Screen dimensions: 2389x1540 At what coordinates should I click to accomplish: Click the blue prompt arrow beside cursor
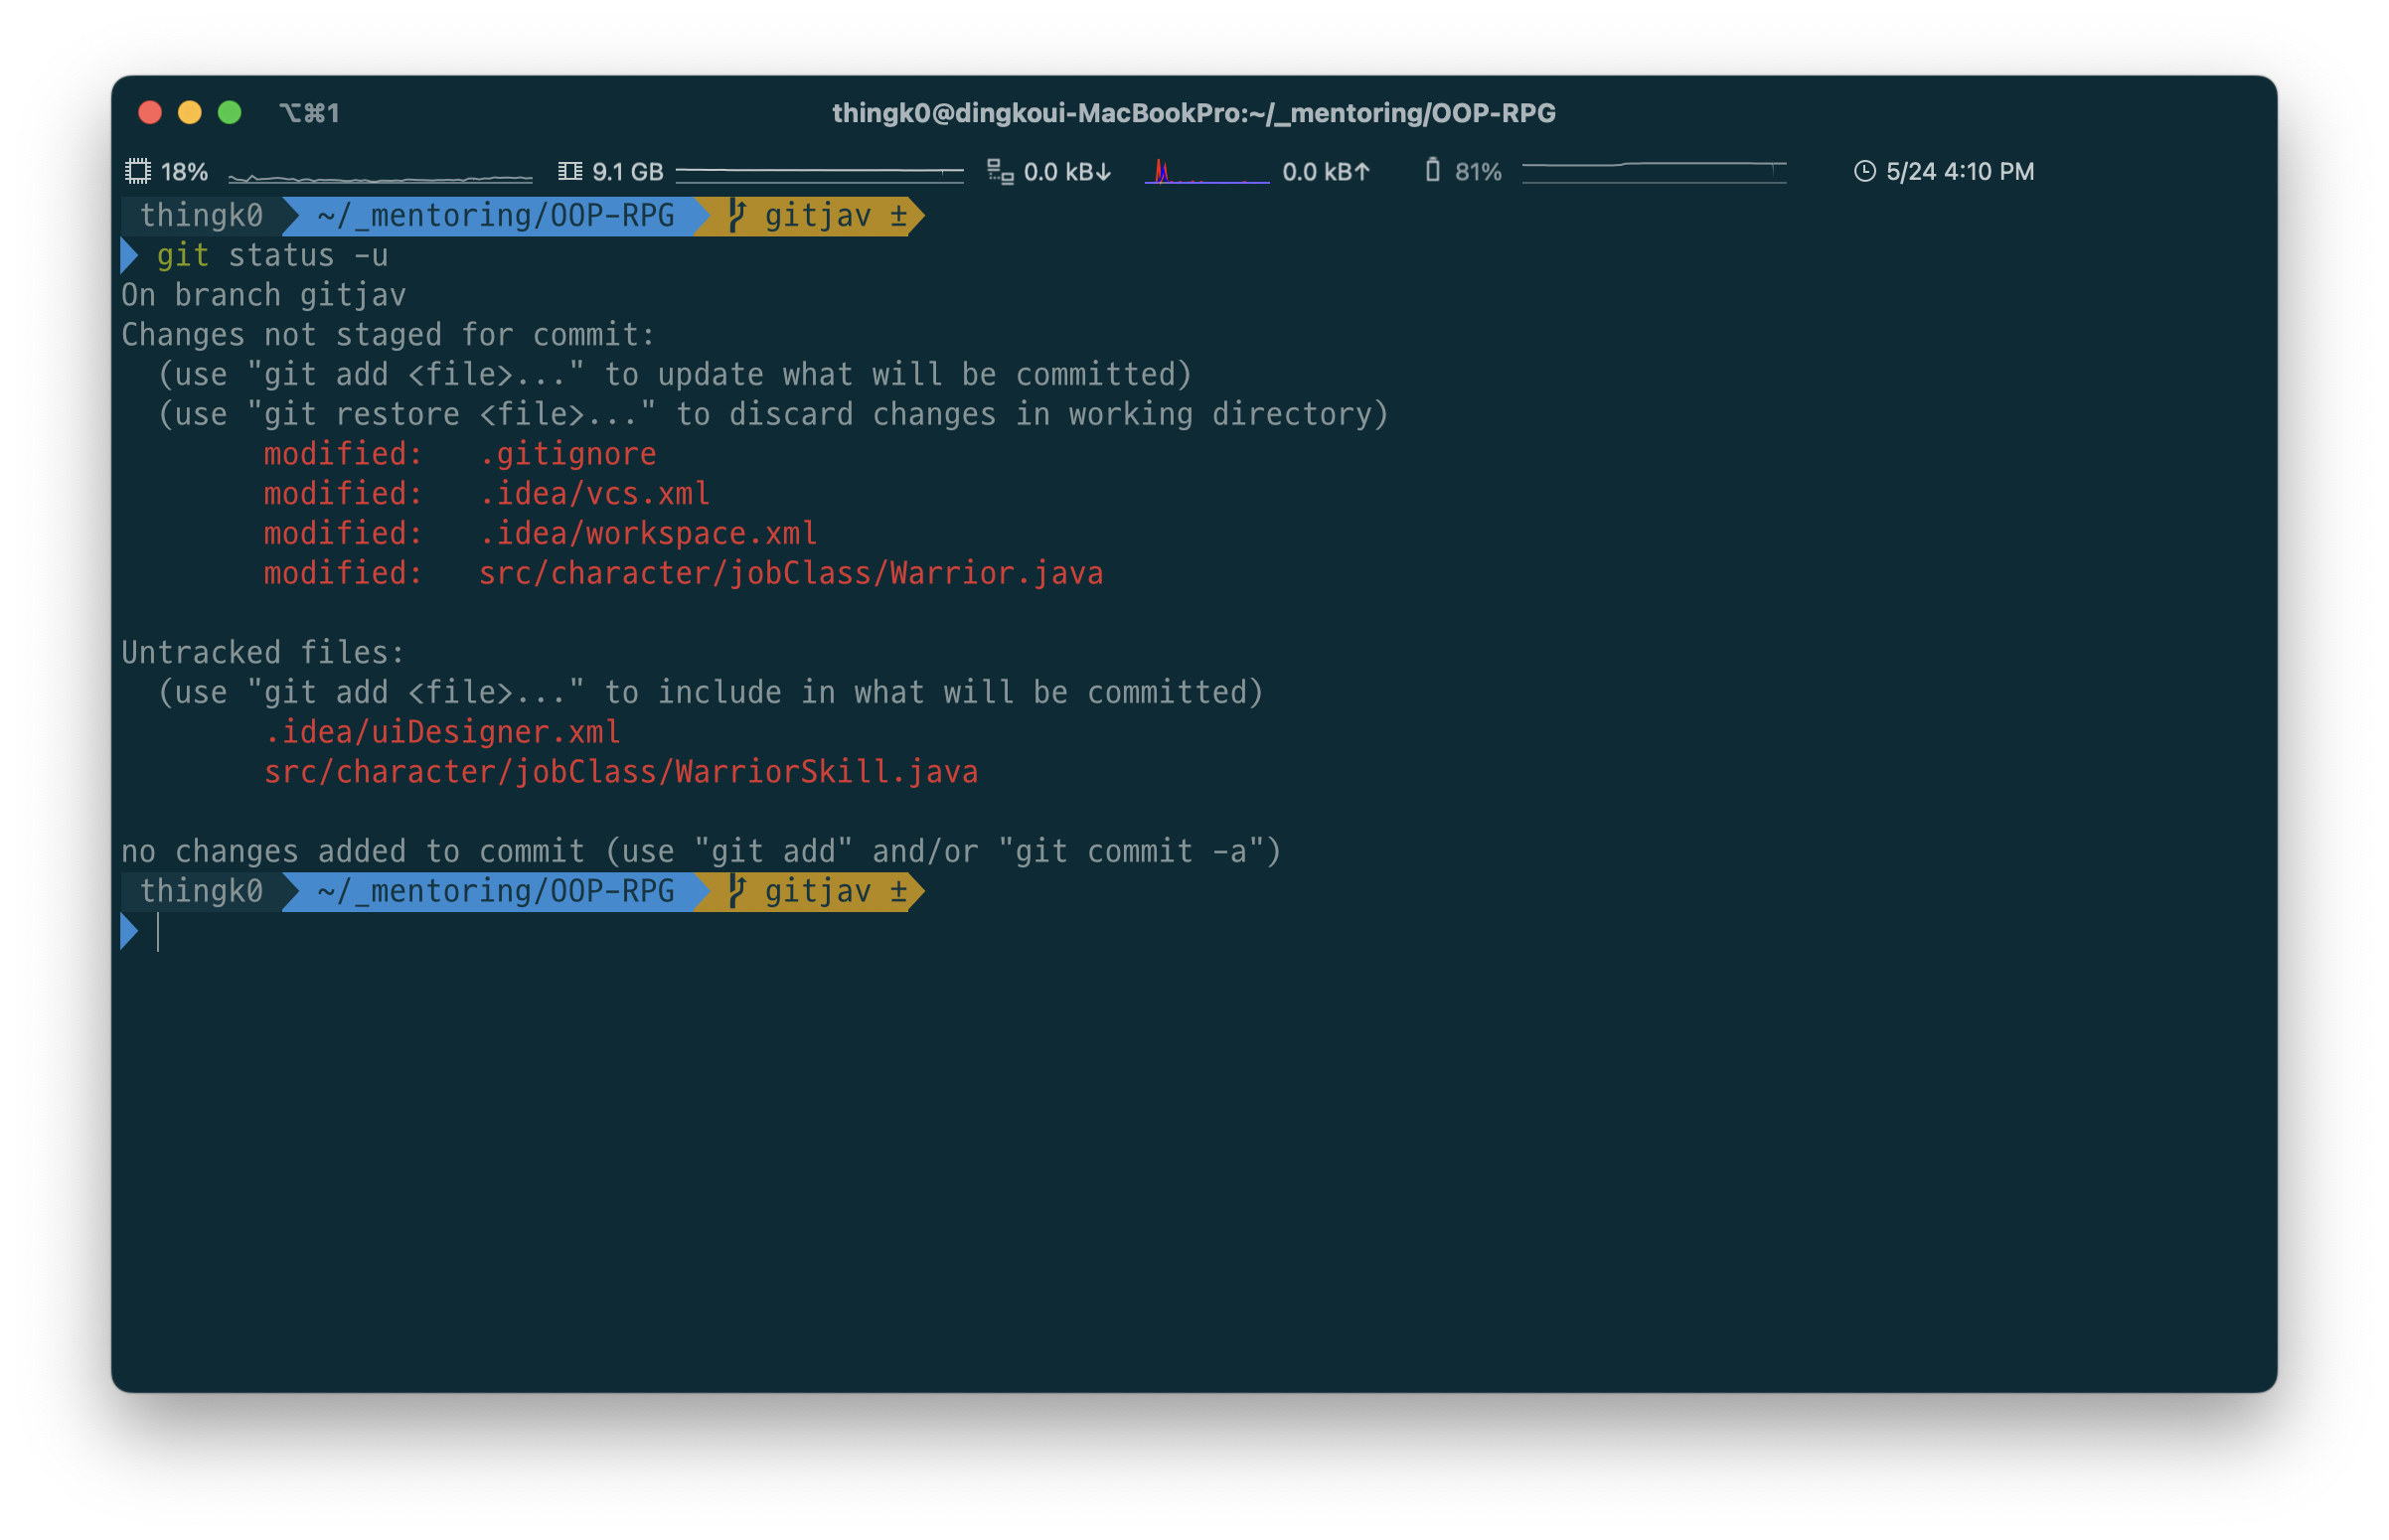pos(129,932)
